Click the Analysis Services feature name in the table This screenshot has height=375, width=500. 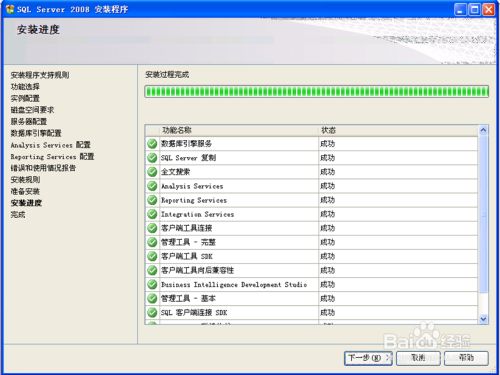tap(192, 186)
